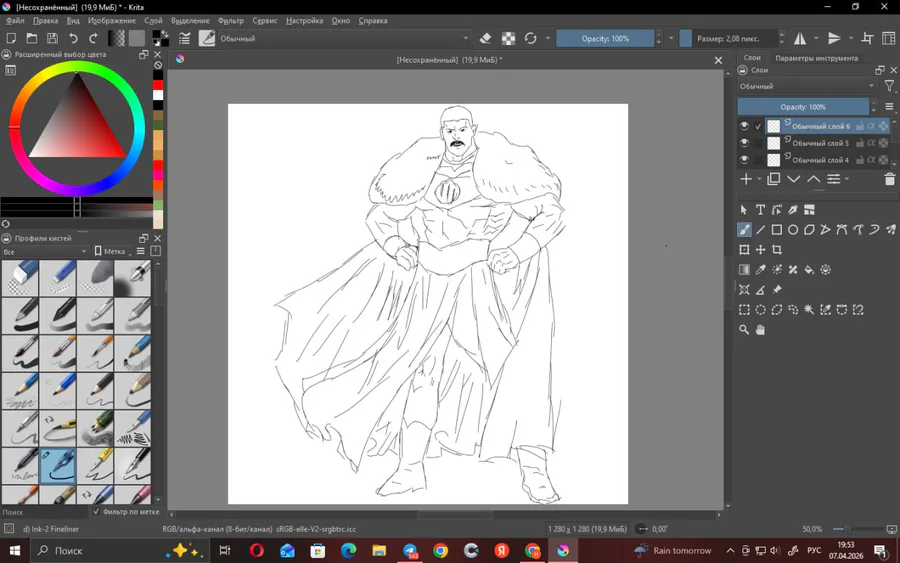Choose the Ellipse shape tool
900x563 pixels.
pos(793,230)
